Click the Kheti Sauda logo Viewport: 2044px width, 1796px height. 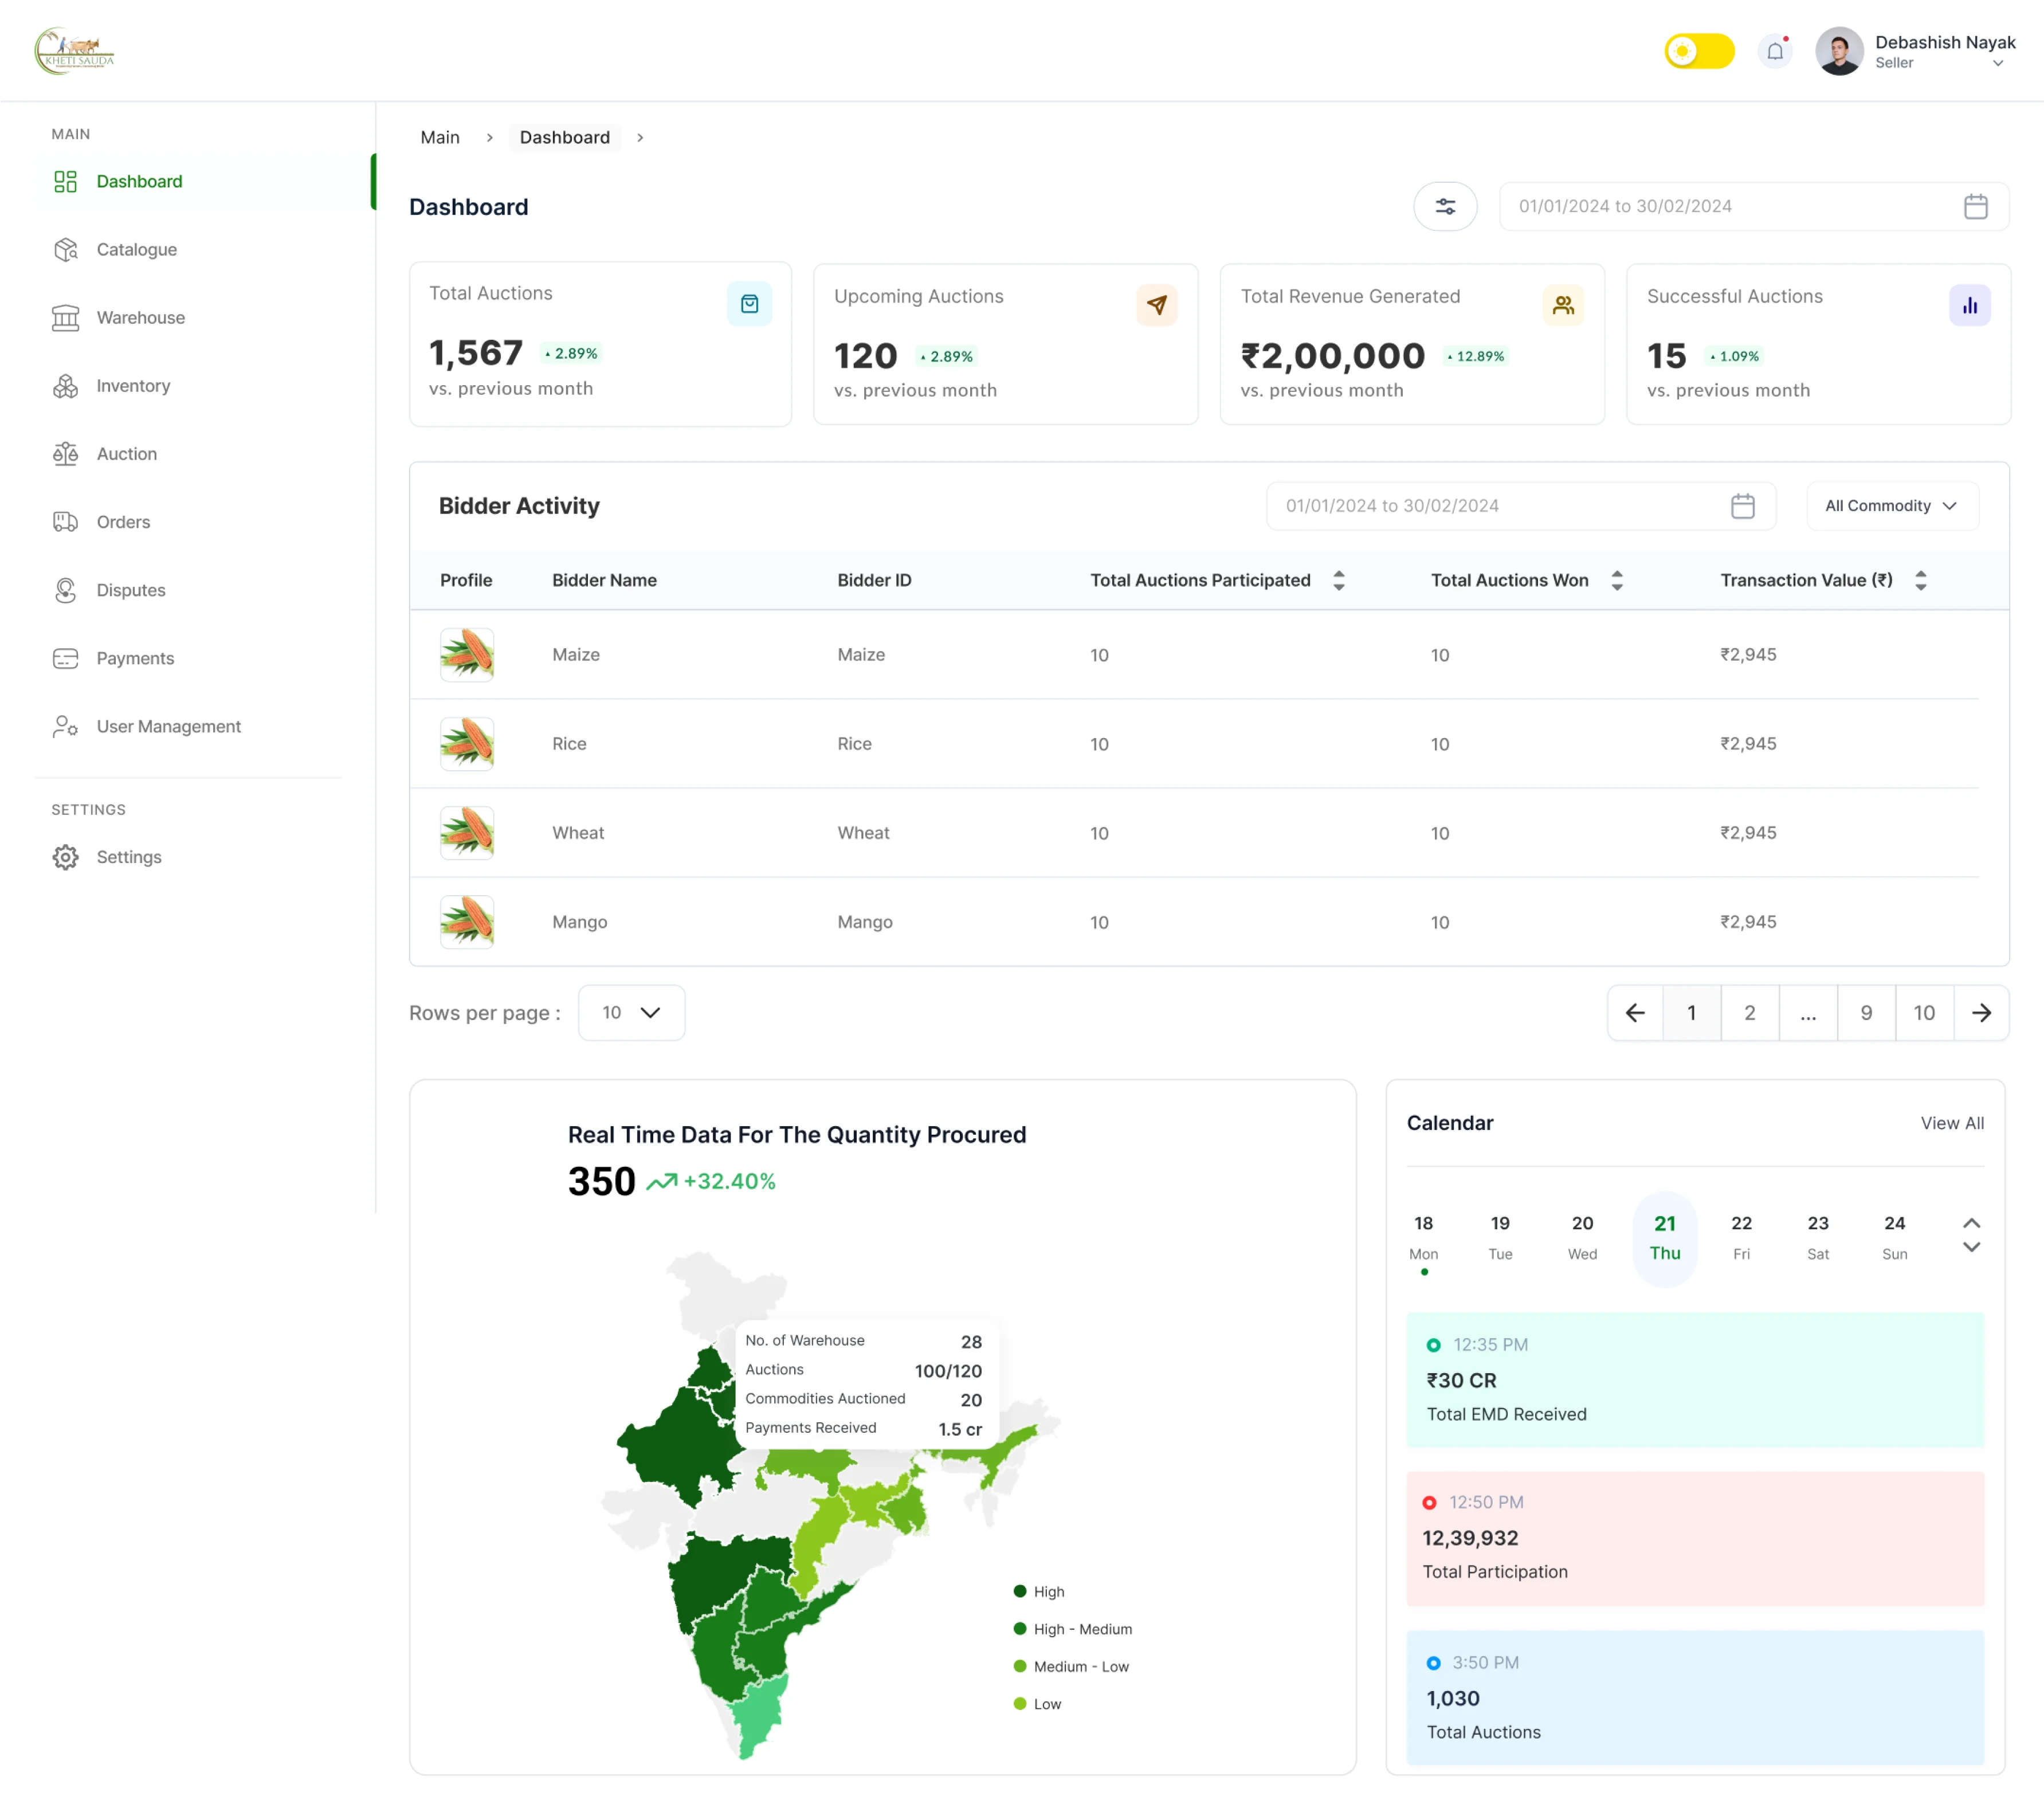[75, 50]
